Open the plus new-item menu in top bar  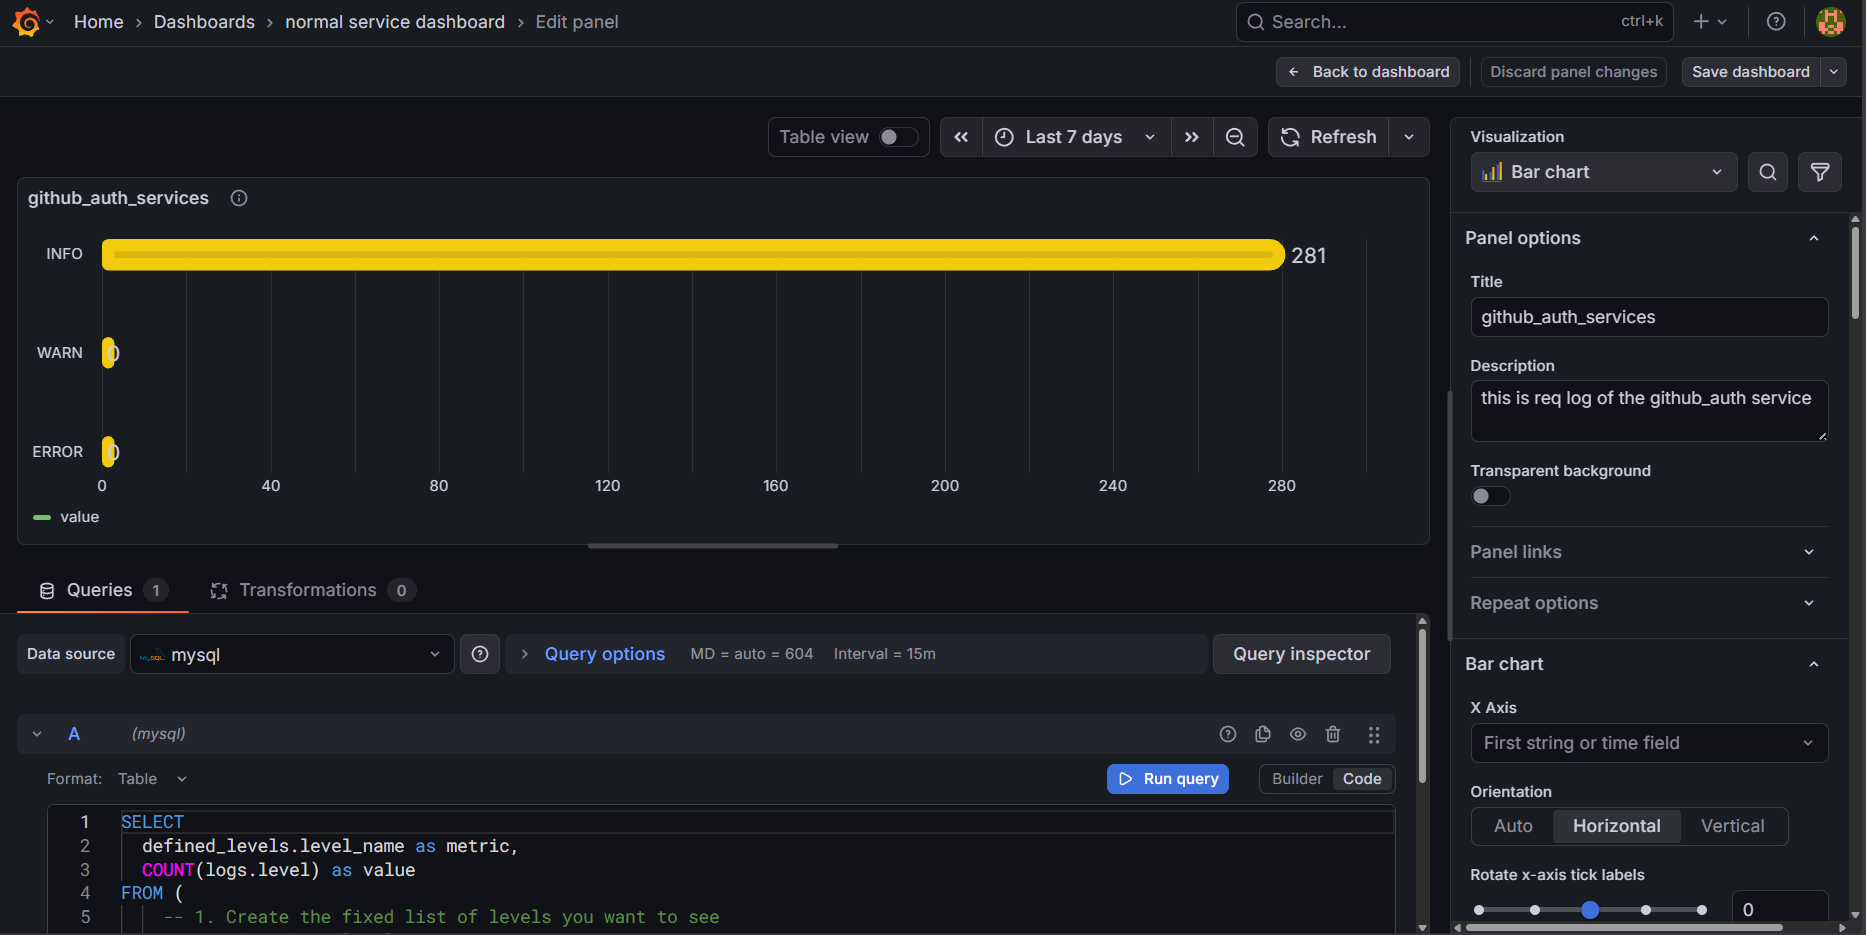coord(1710,22)
